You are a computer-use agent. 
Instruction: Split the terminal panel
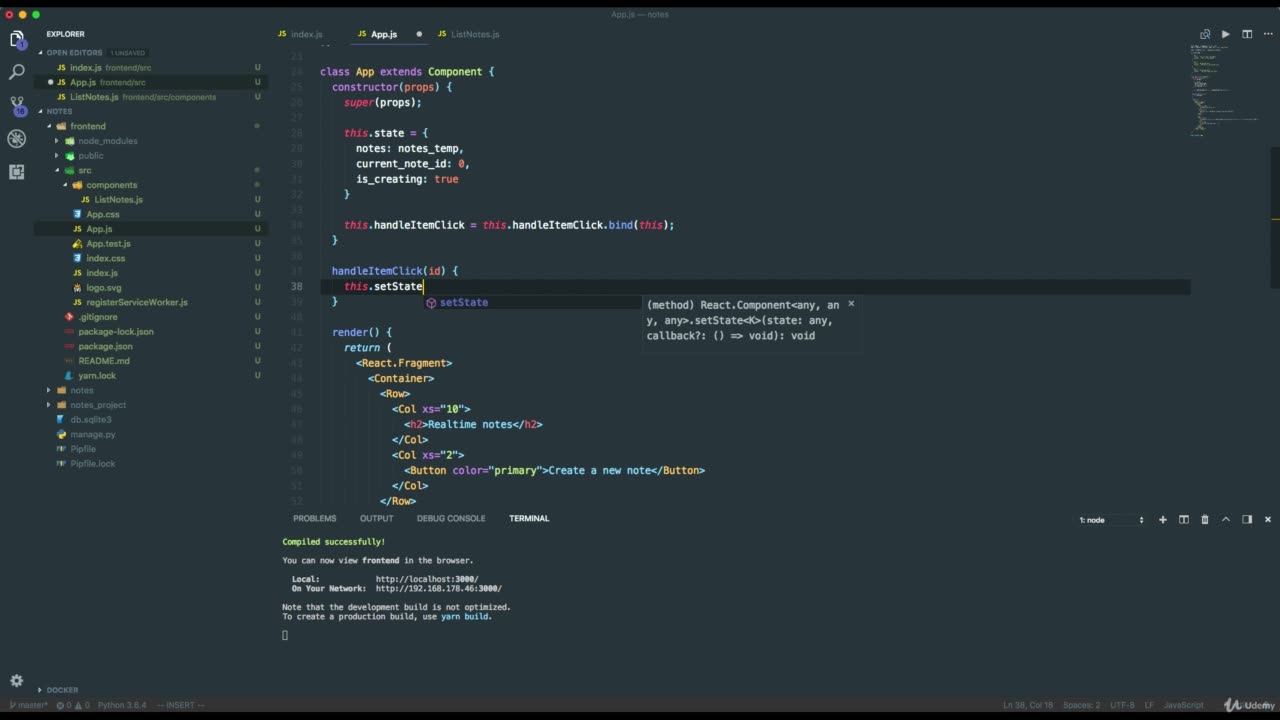[1184, 520]
